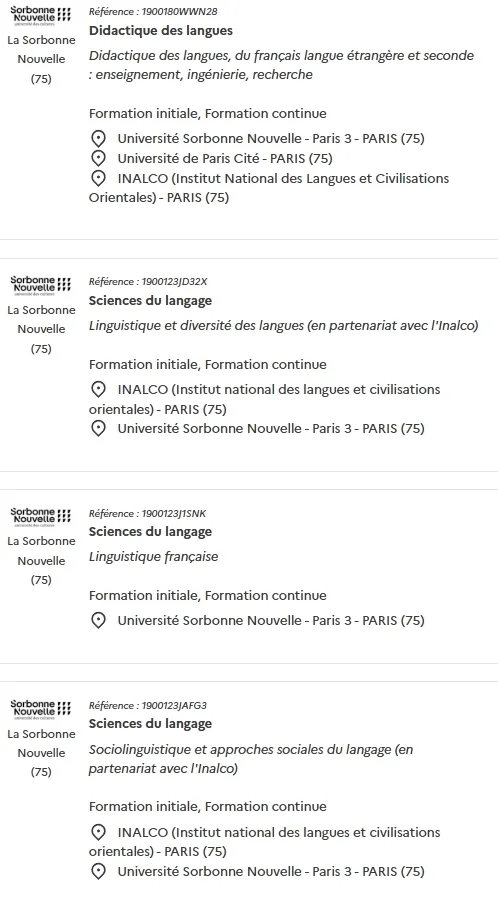498x898 pixels.
Task: Click the Sorbonne Nouvelle logo beside Didactique des langues
Action: (x=41, y=15)
